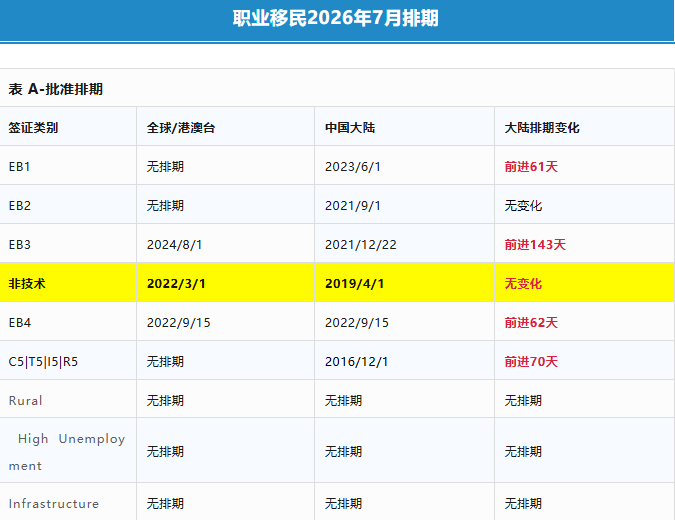Select the highlighted 非技术 row label
Image resolution: width=675 pixels, height=520 pixels.
27,283
